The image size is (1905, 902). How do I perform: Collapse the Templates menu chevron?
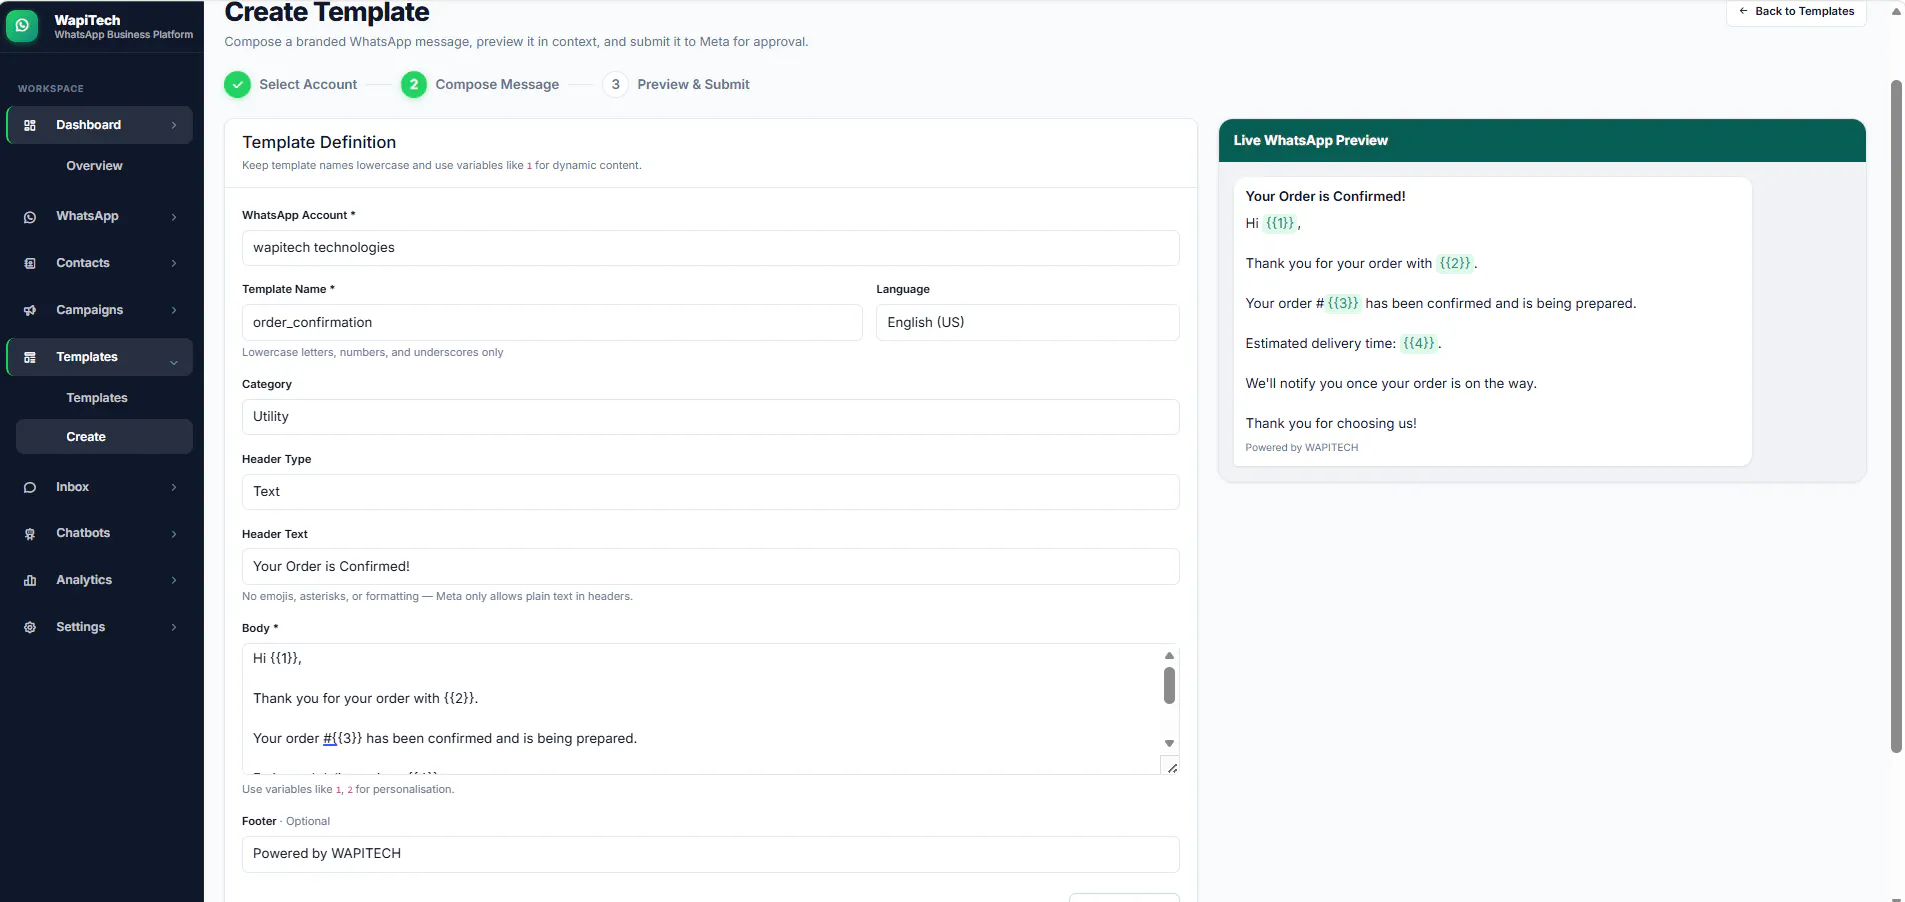coord(174,362)
